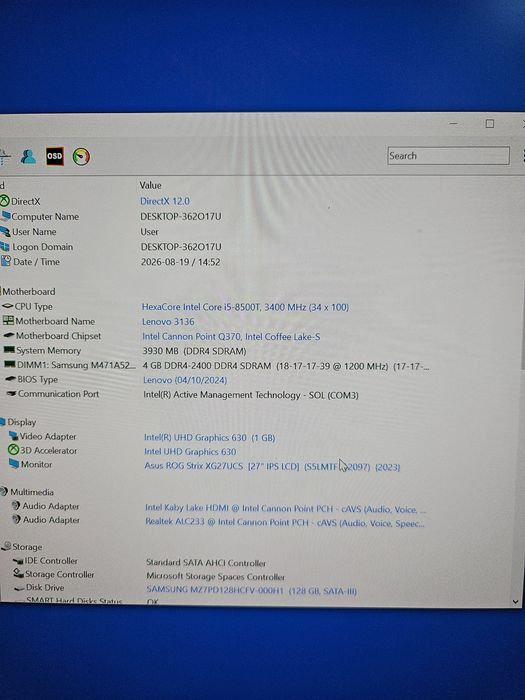Viewport: 525px width, 700px height.
Task: Click the Disk Drive row icon
Action: tap(19, 588)
